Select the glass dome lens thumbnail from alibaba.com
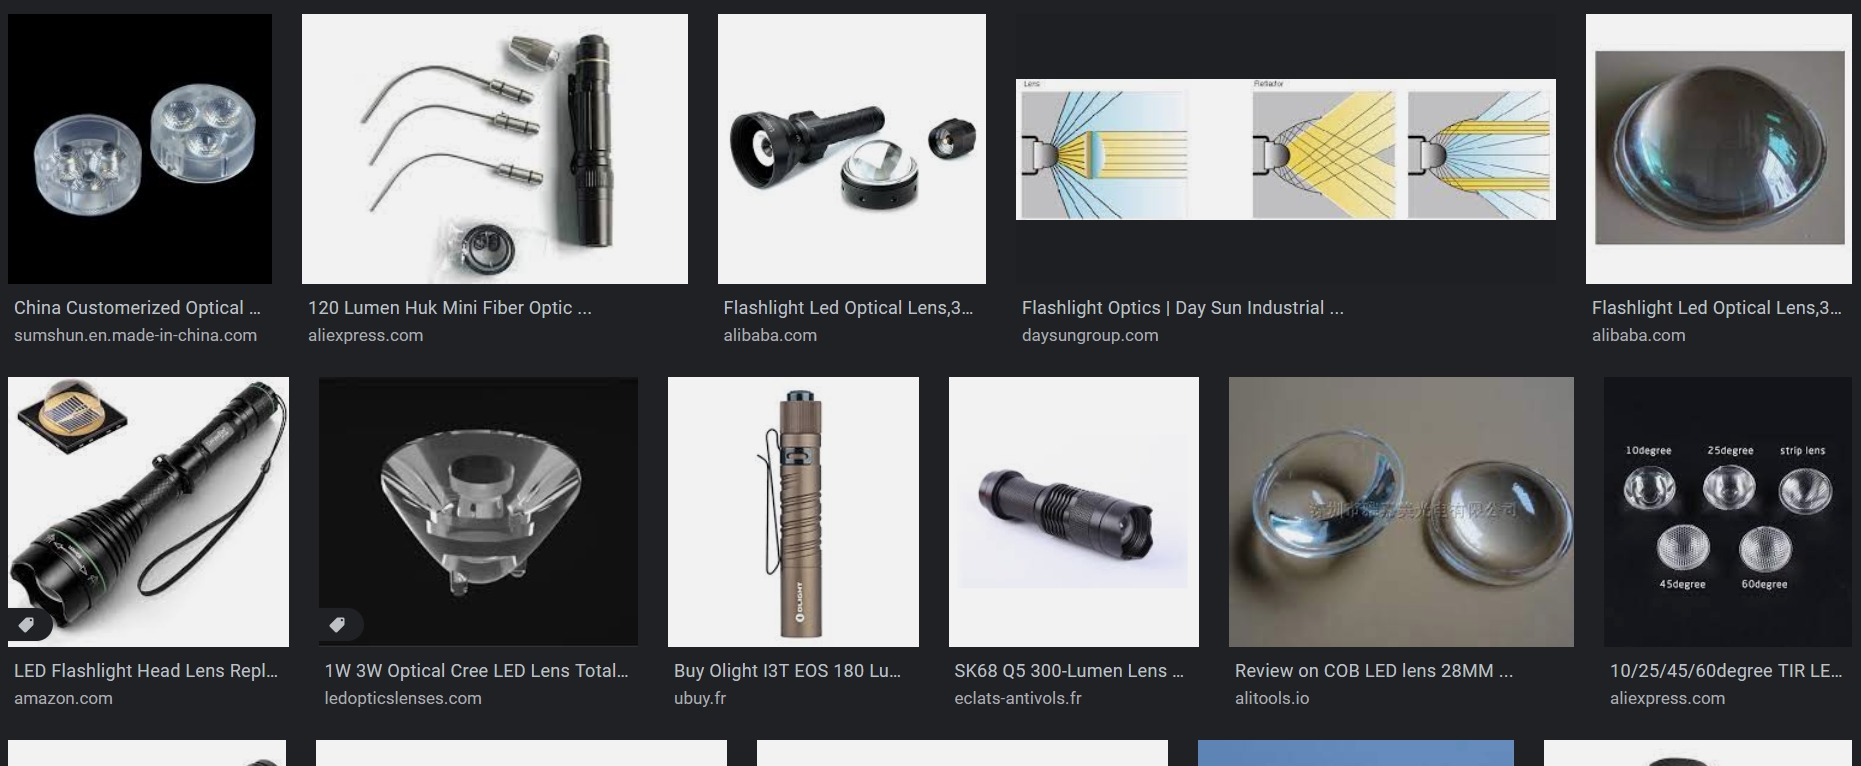 tap(1719, 149)
